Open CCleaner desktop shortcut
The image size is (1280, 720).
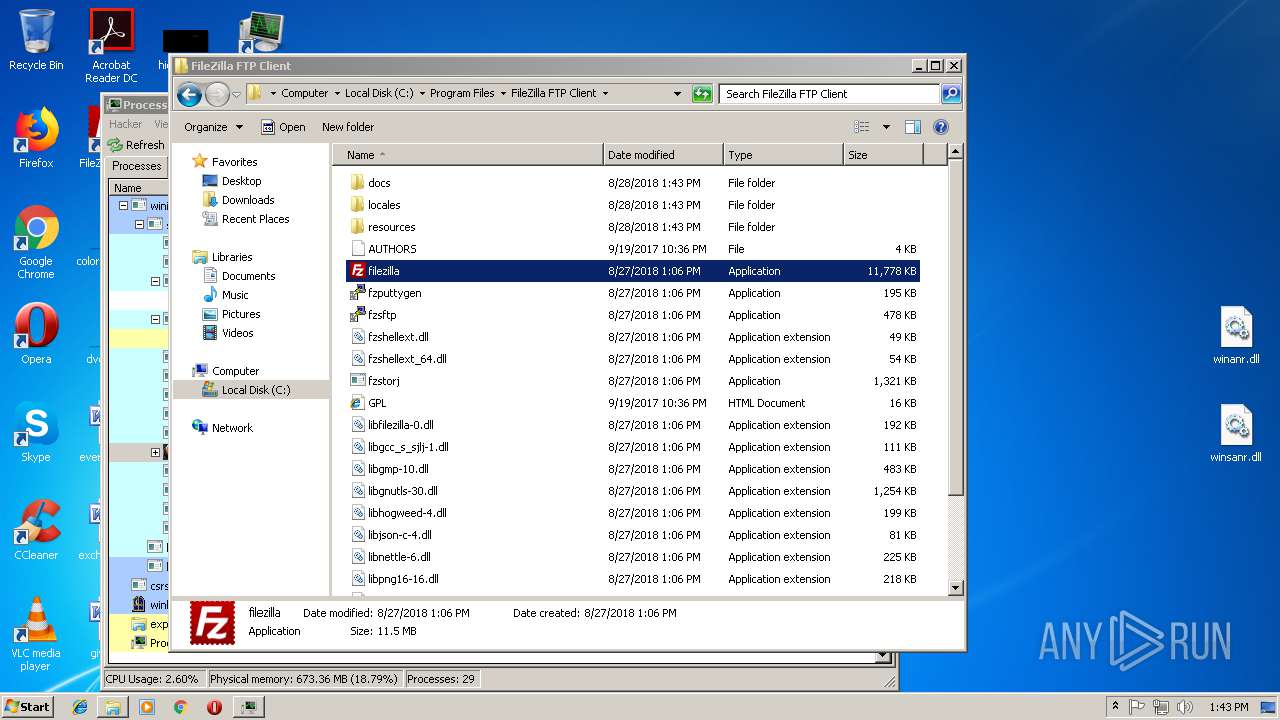click(x=36, y=530)
